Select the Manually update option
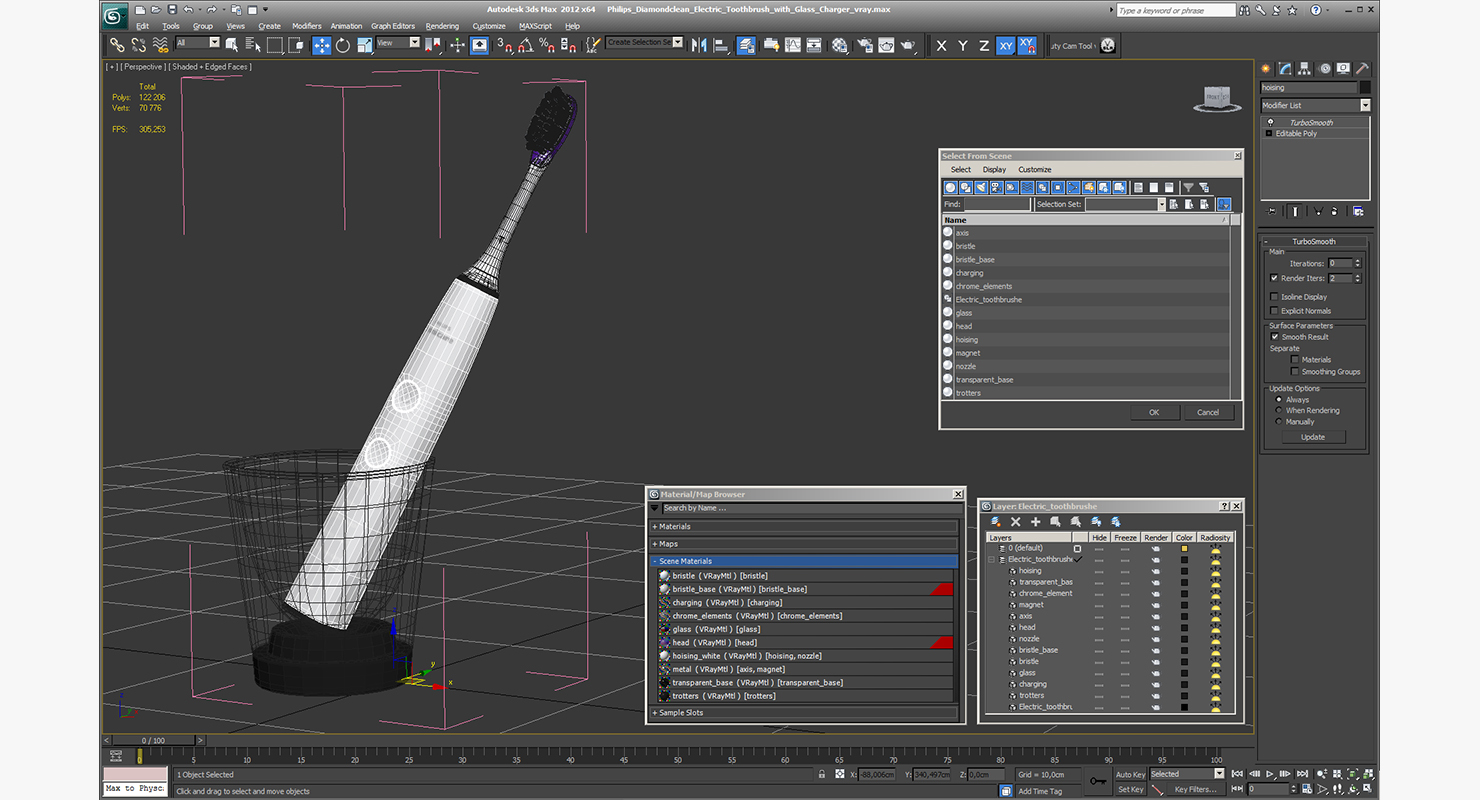1480x800 pixels. (x=1279, y=422)
